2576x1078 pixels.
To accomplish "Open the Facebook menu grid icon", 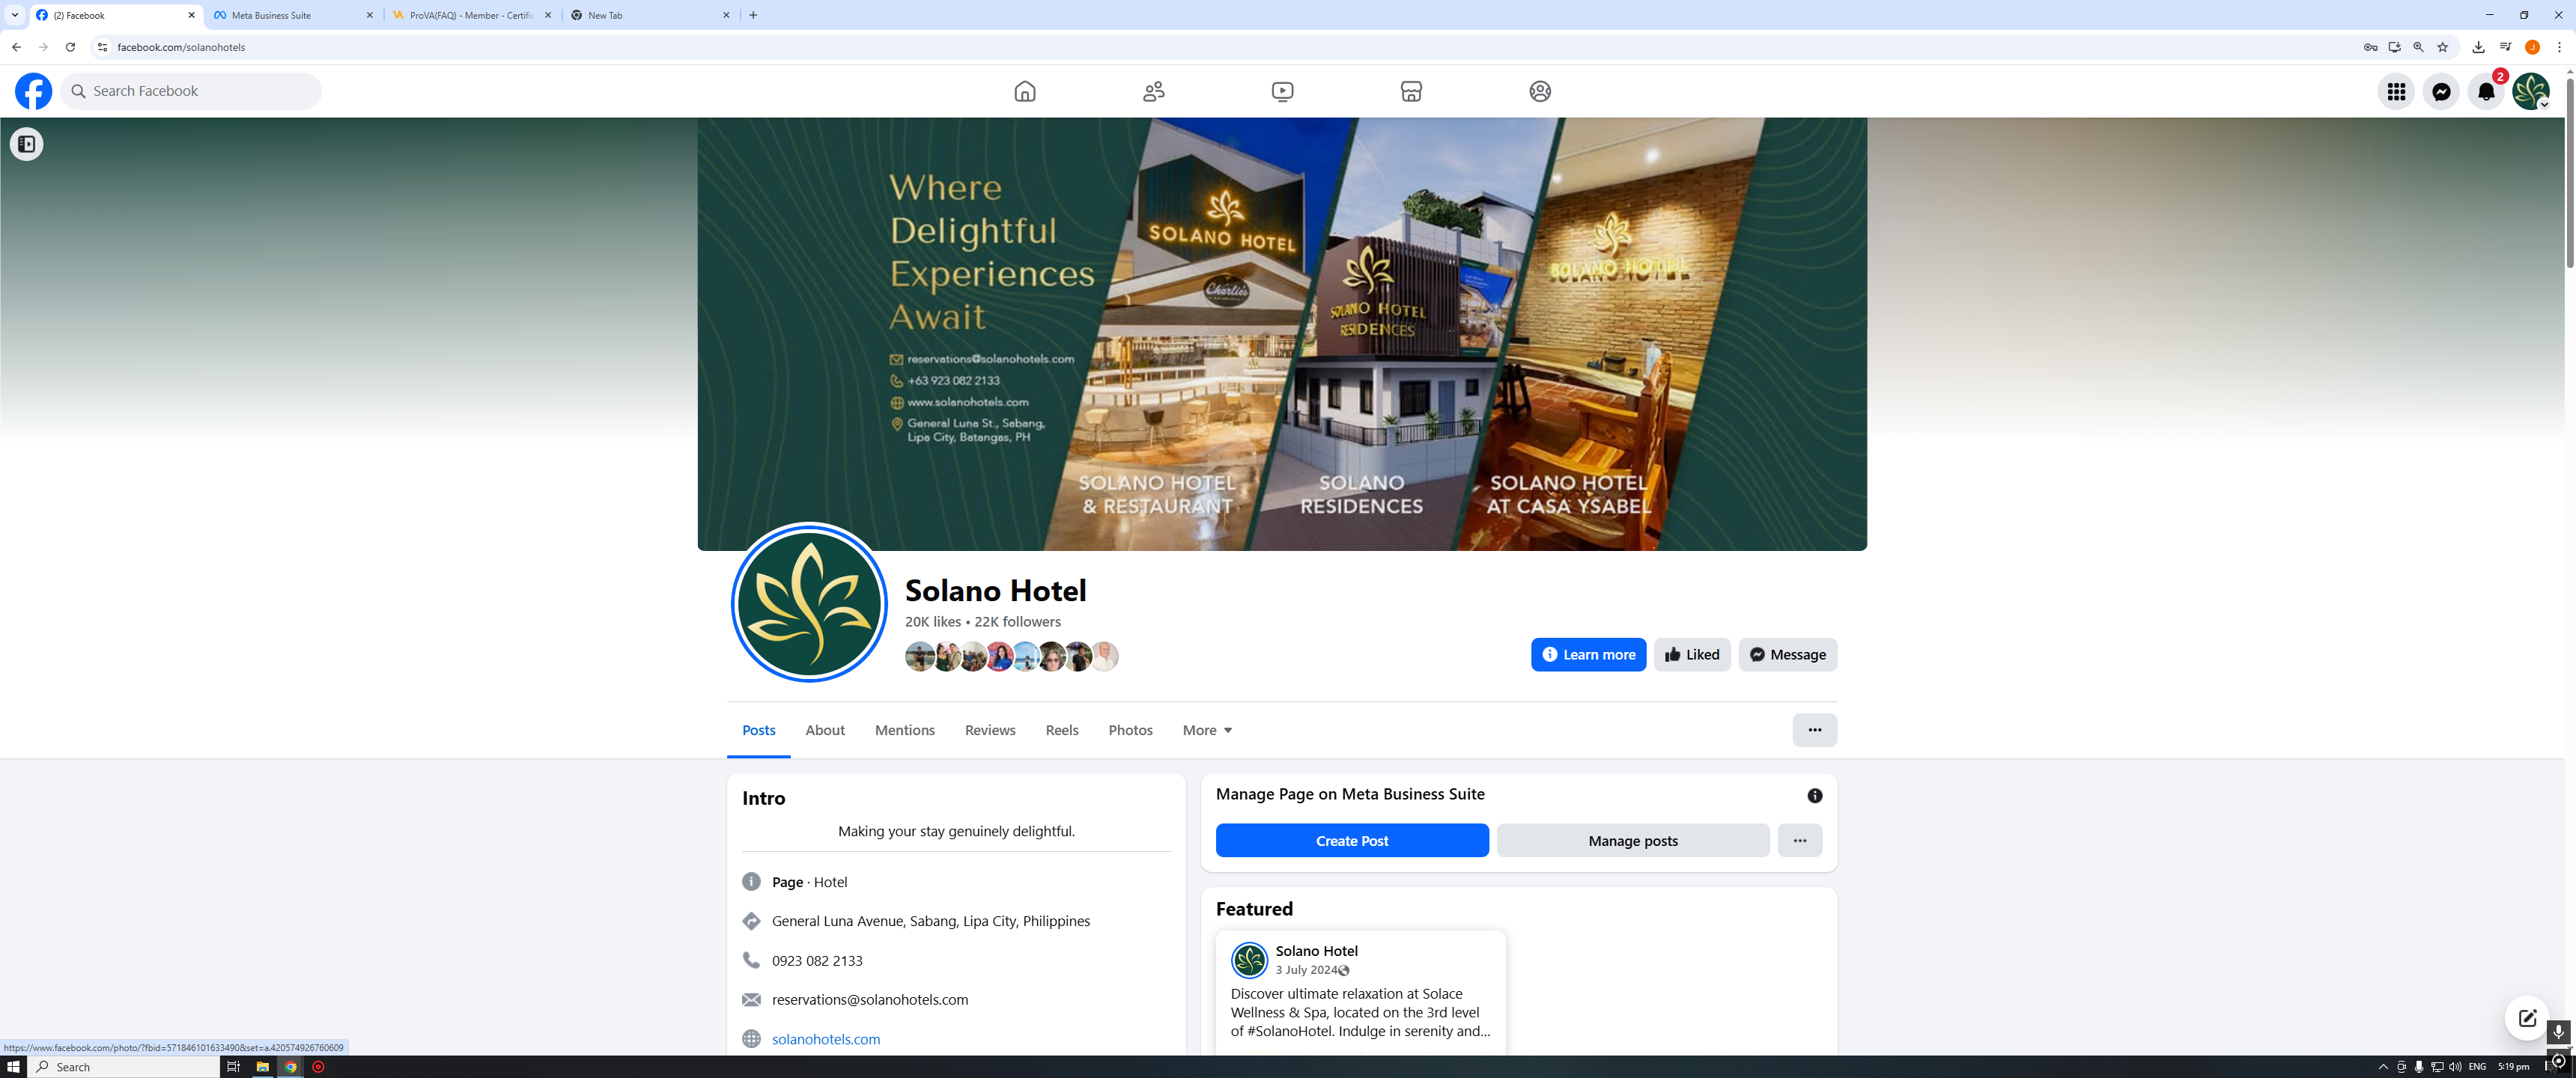I will click(2396, 91).
